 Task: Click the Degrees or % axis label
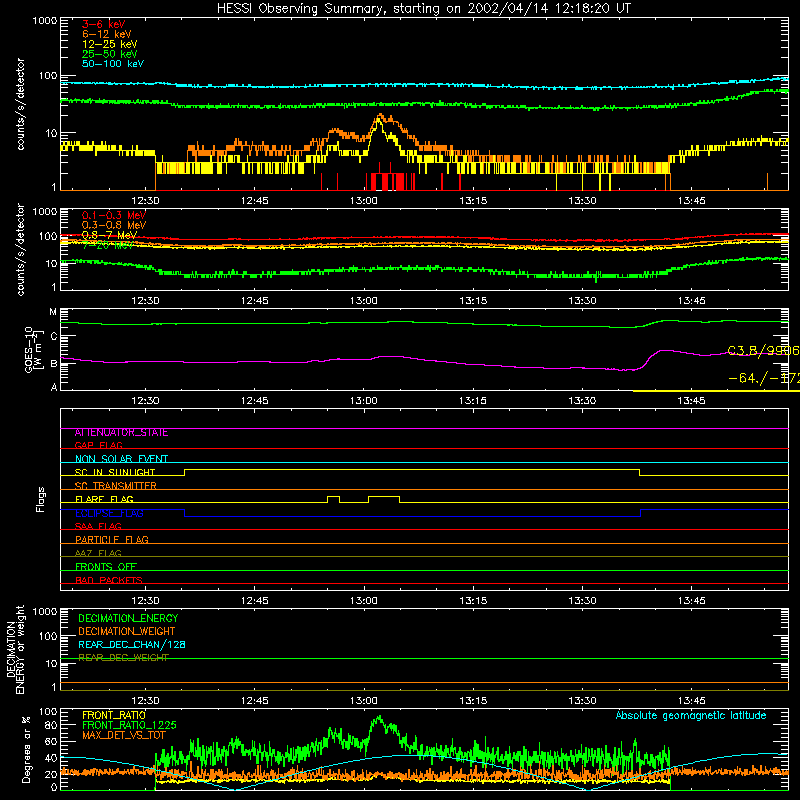[x=26, y=749]
